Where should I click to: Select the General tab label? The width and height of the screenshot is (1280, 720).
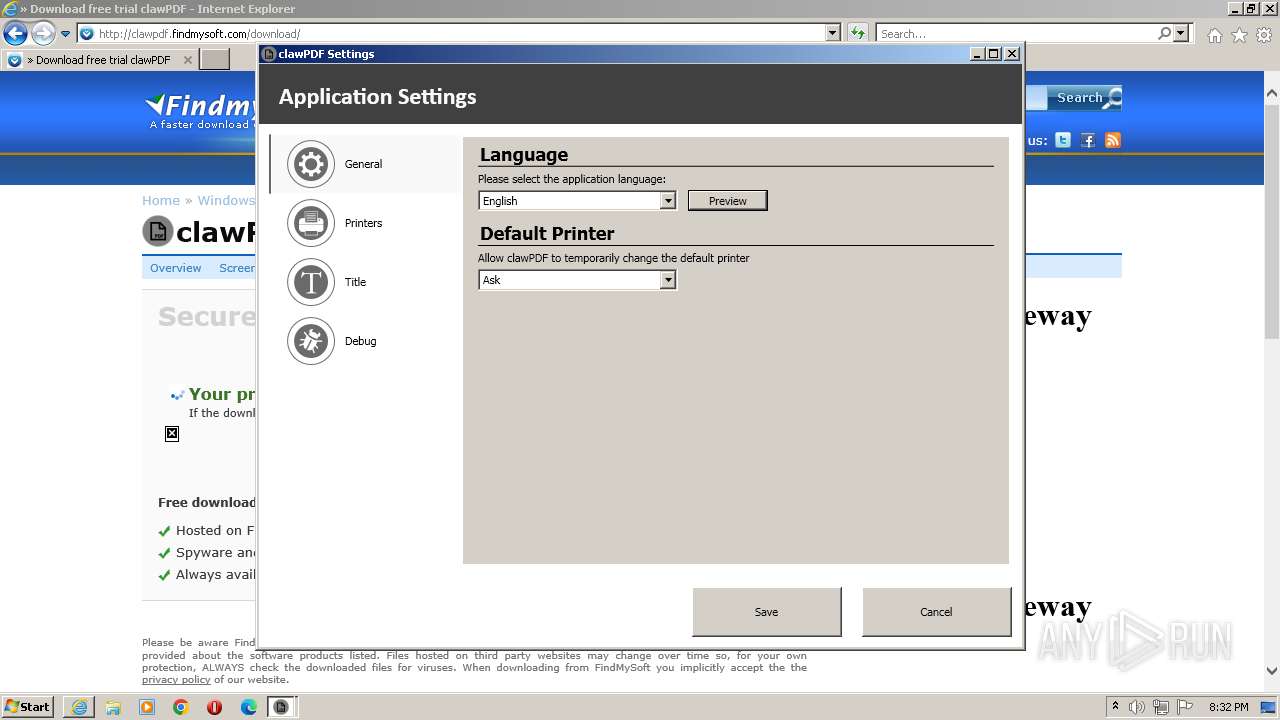coord(363,164)
